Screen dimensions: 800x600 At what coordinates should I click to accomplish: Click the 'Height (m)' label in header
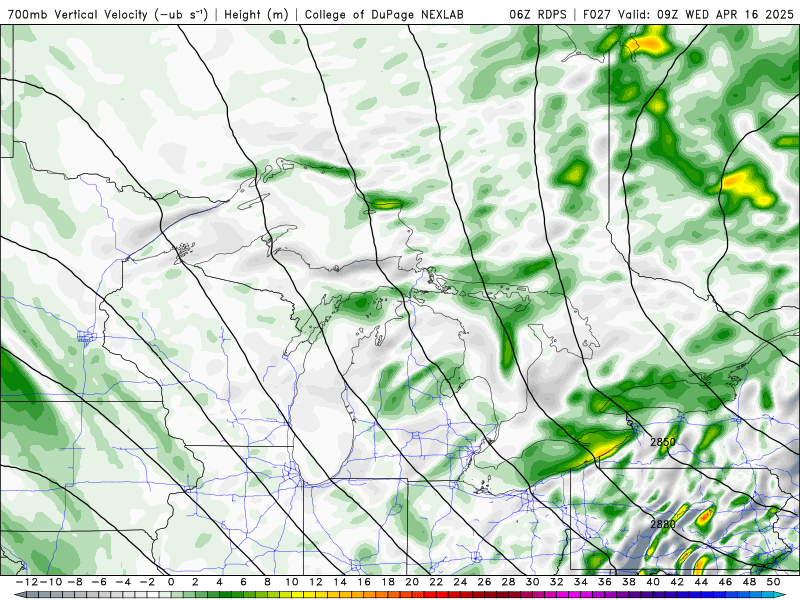pyautogui.click(x=257, y=14)
